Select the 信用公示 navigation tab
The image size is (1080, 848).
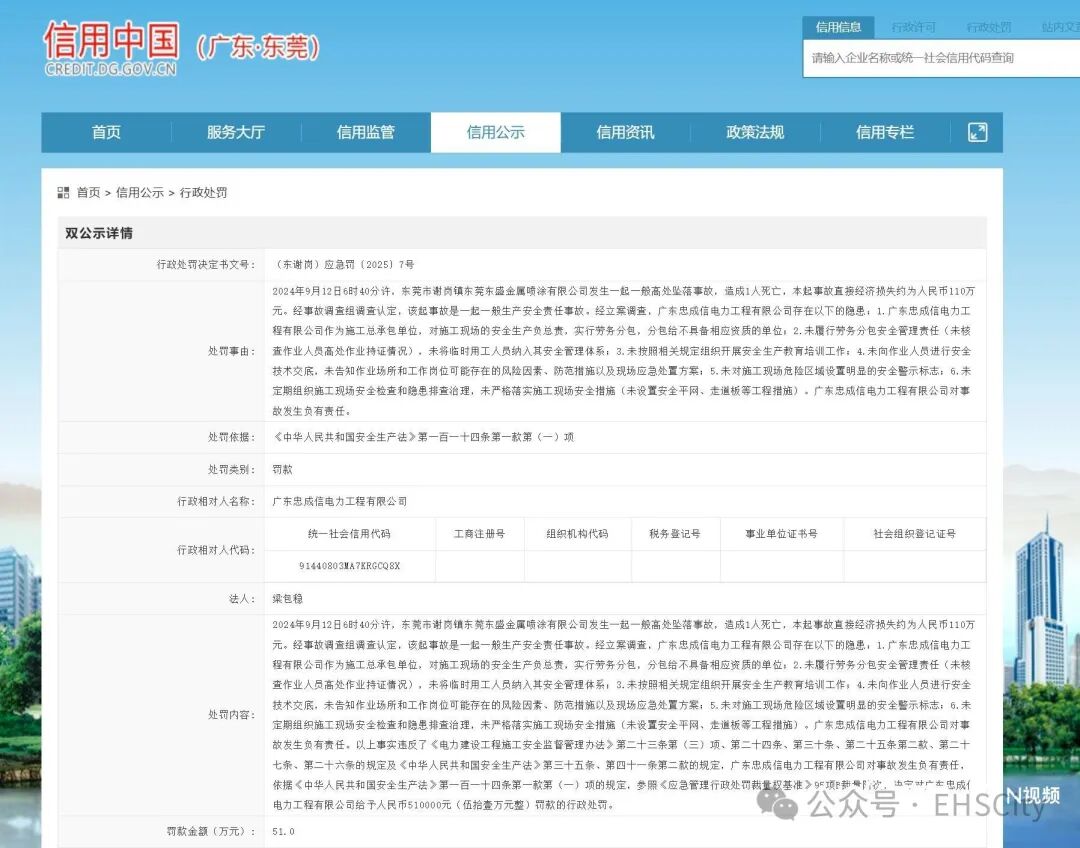click(x=496, y=132)
